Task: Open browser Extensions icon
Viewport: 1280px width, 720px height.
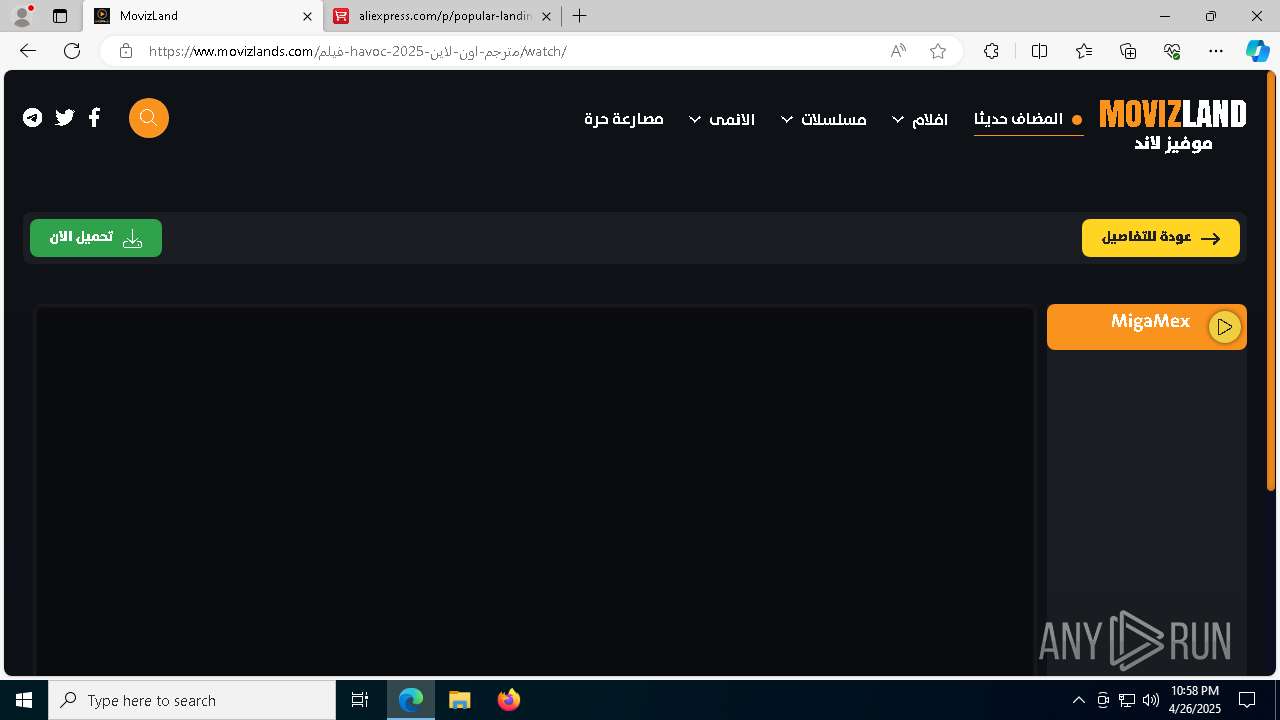Action: [991, 51]
